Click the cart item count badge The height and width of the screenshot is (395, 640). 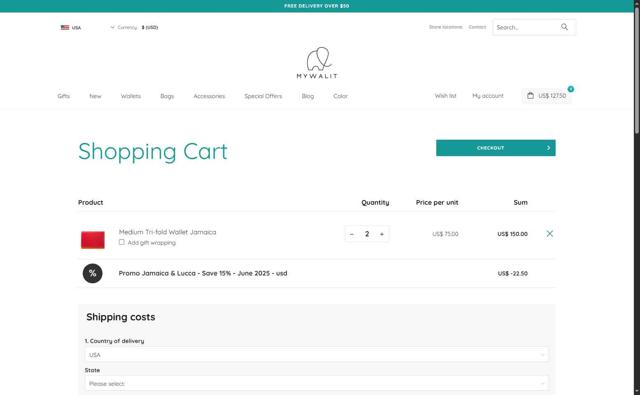[x=571, y=89]
